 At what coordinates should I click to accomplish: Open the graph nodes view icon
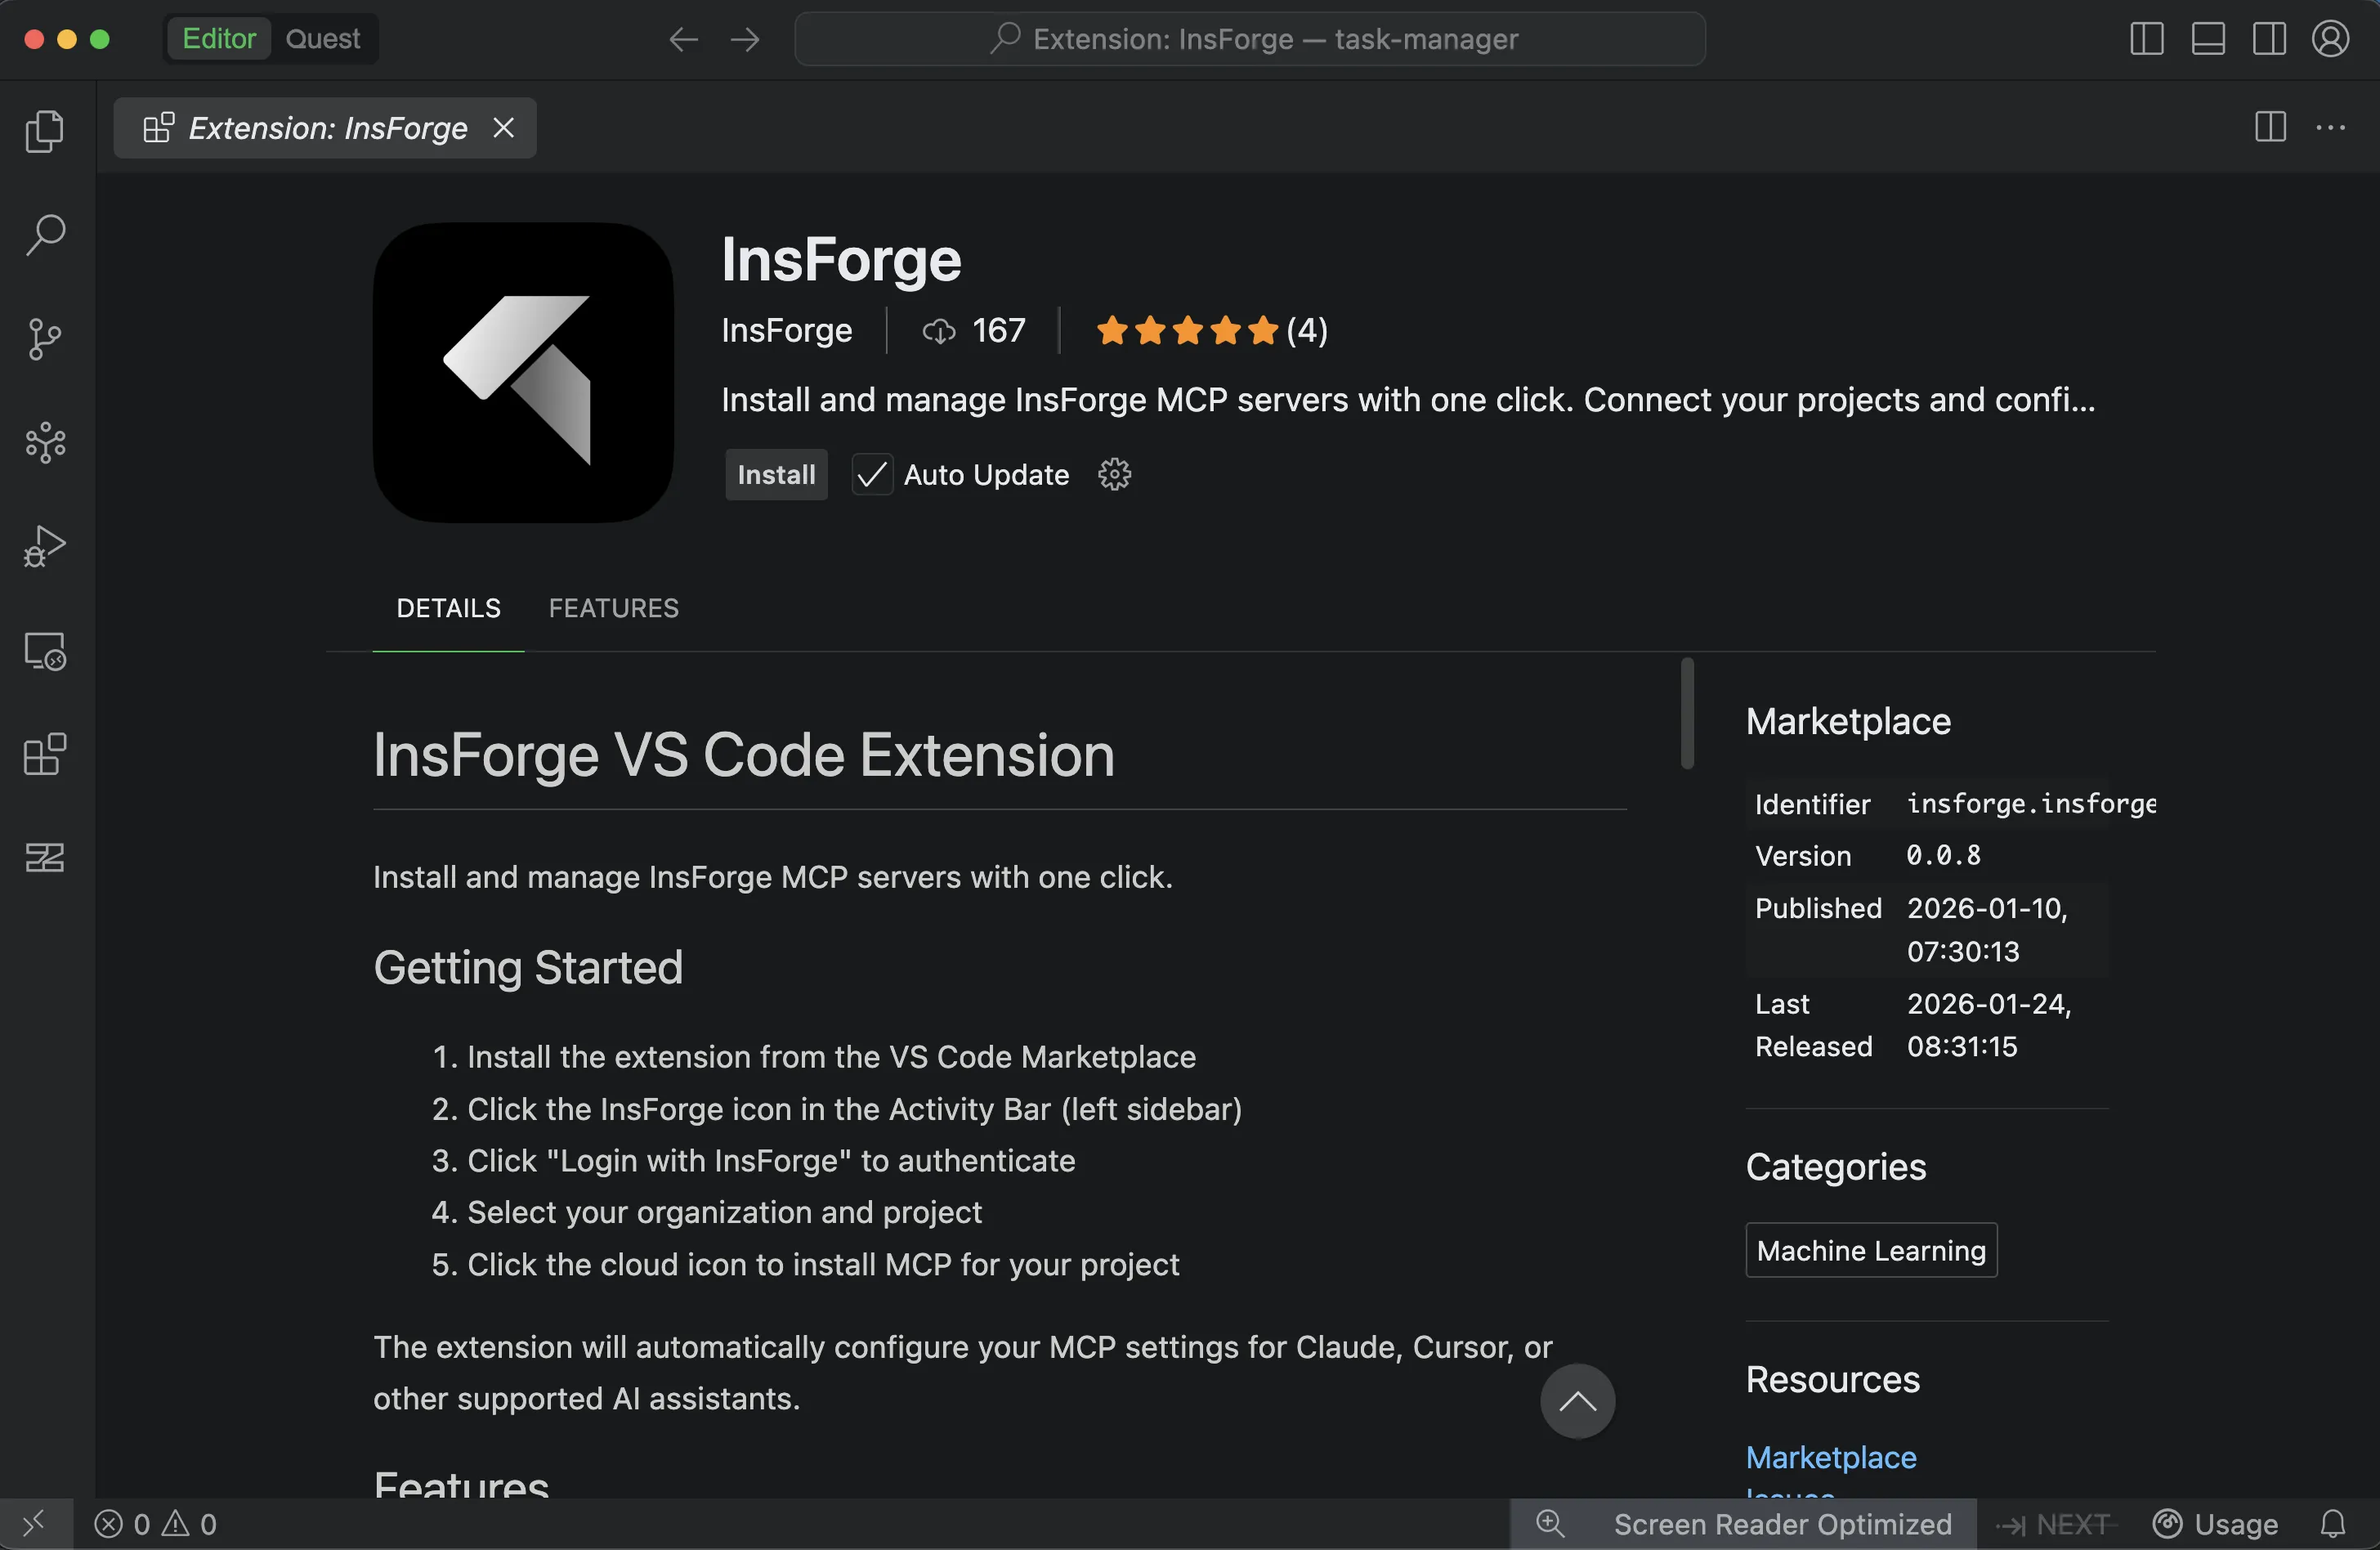pyautogui.click(x=45, y=443)
